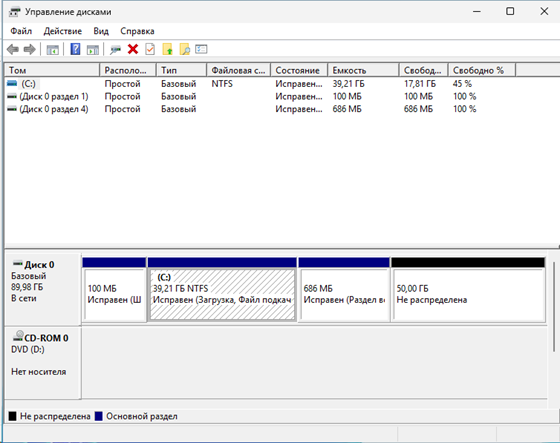The width and height of the screenshot is (560, 443).
Task: Click the blue Help question-mark icon
Action: (x=75, y=49)
